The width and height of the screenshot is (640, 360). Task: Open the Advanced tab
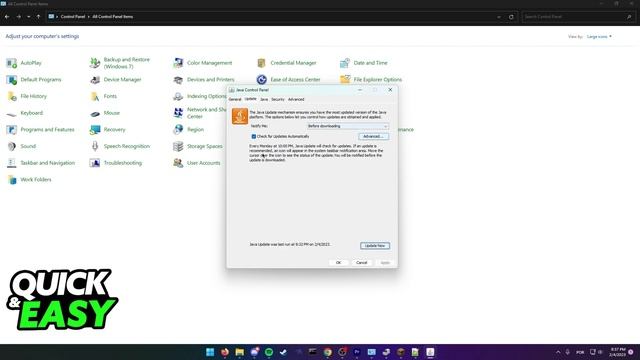coord(296,100)
